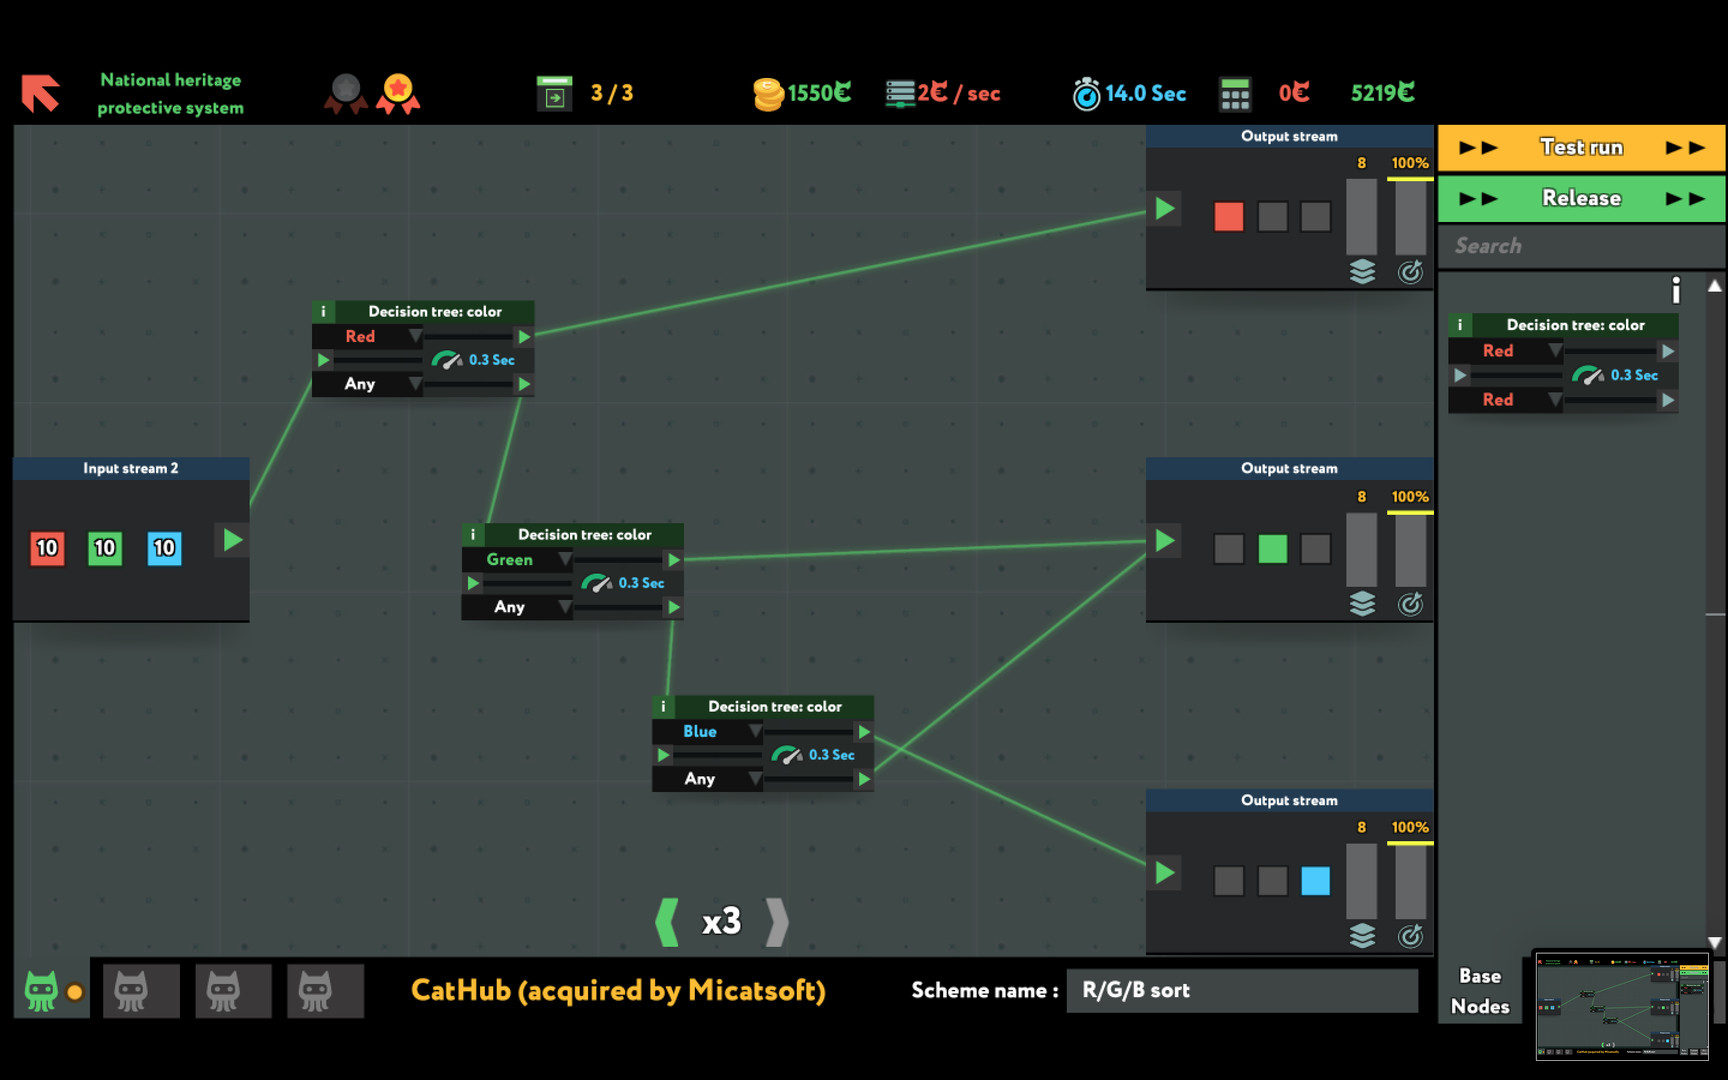Start the Test run
1728x1080 pixels.
coord(1581,148)
